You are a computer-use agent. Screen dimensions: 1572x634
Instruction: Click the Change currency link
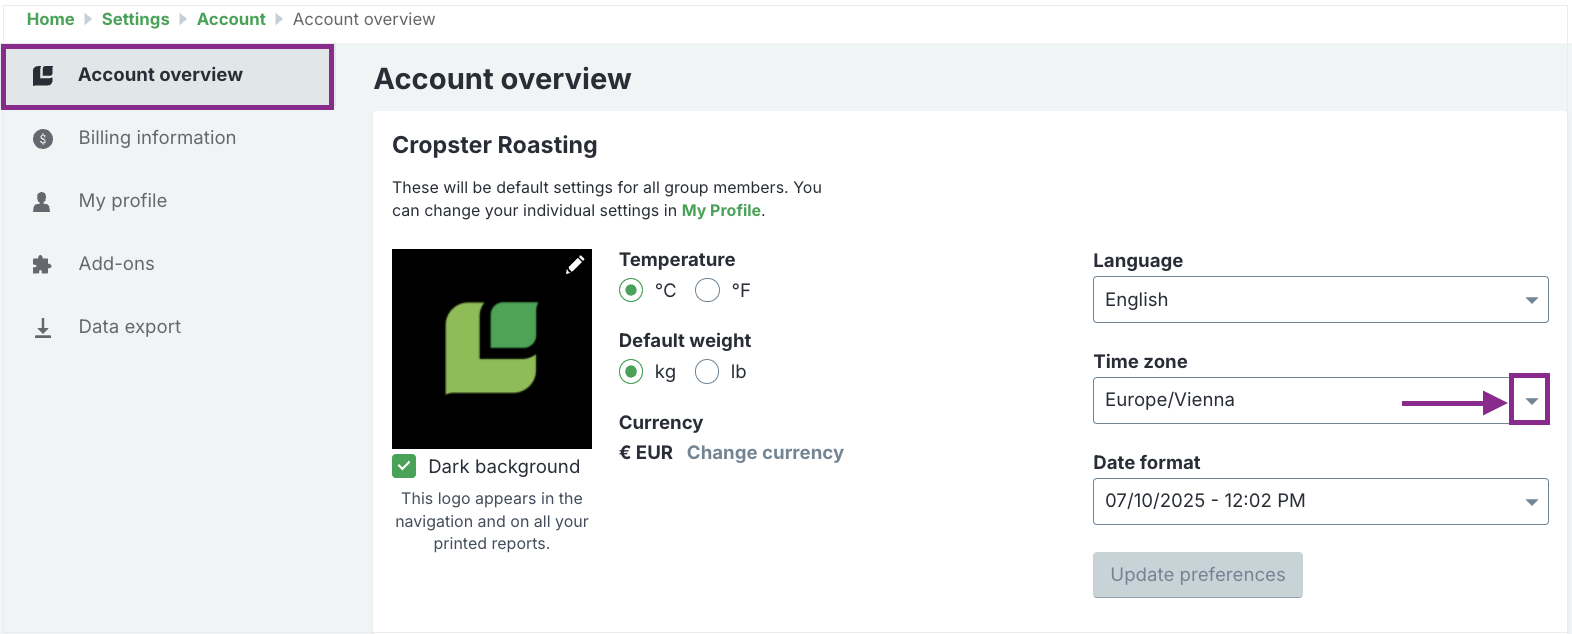(765, 453)
